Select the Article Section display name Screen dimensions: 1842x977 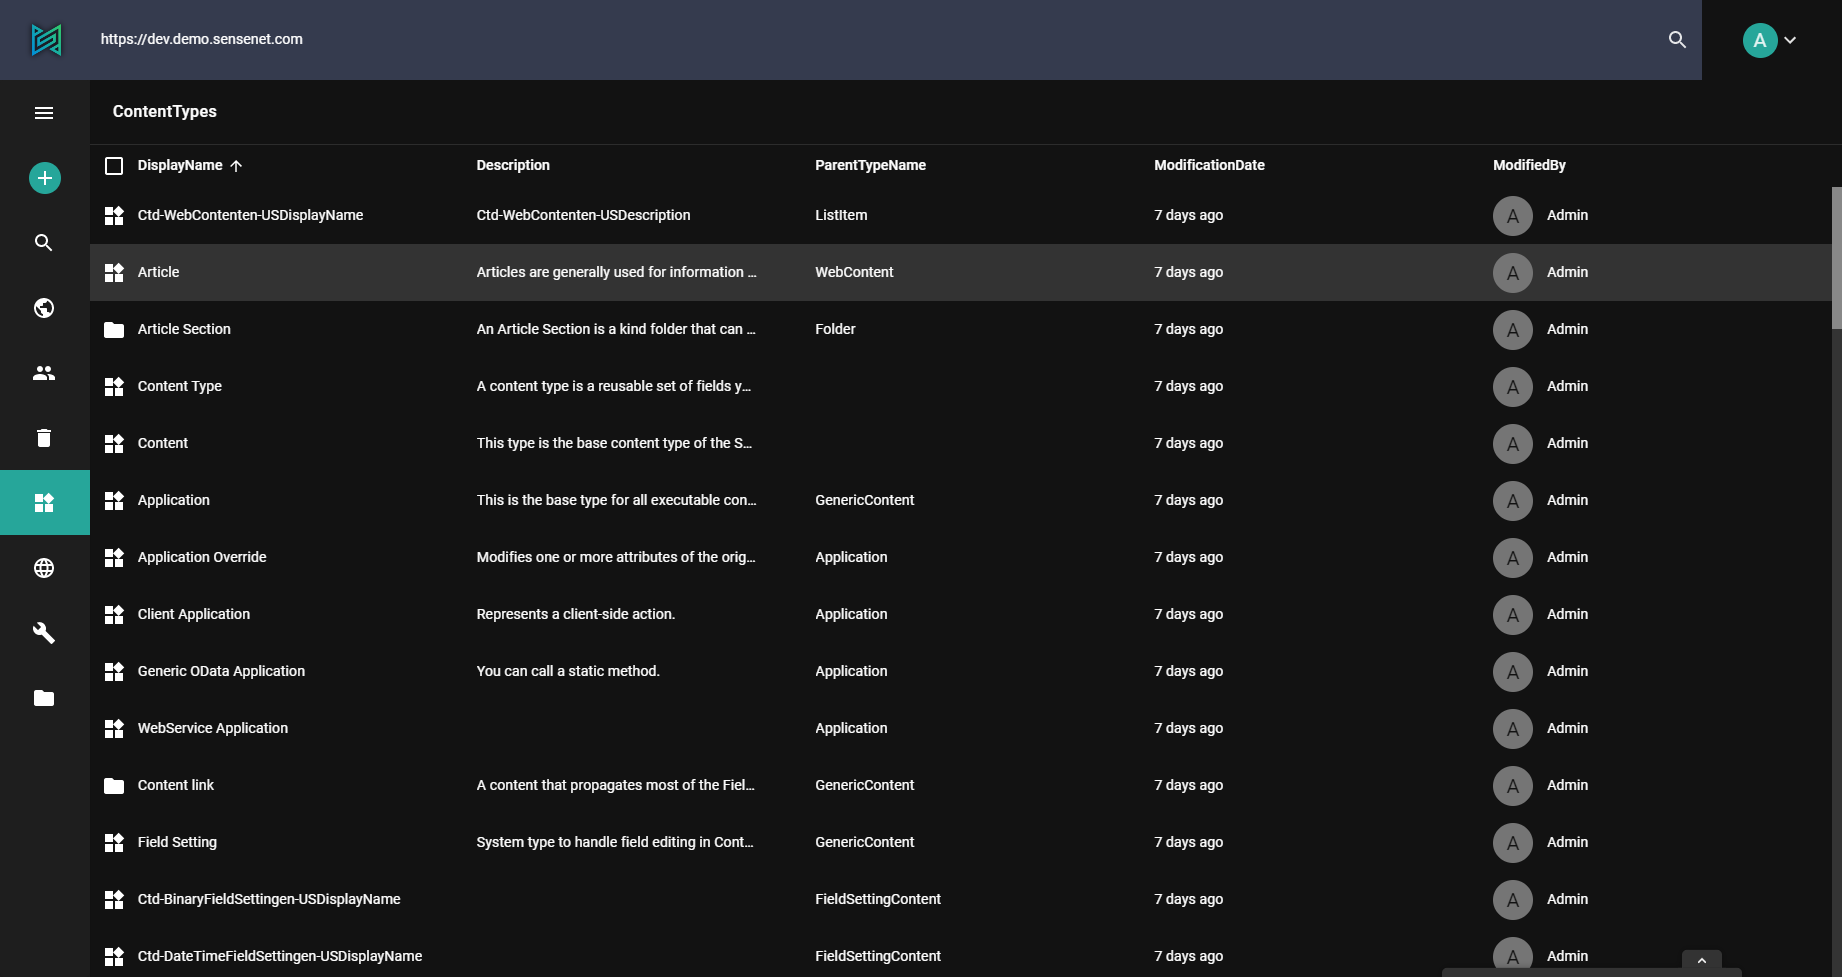184,329
